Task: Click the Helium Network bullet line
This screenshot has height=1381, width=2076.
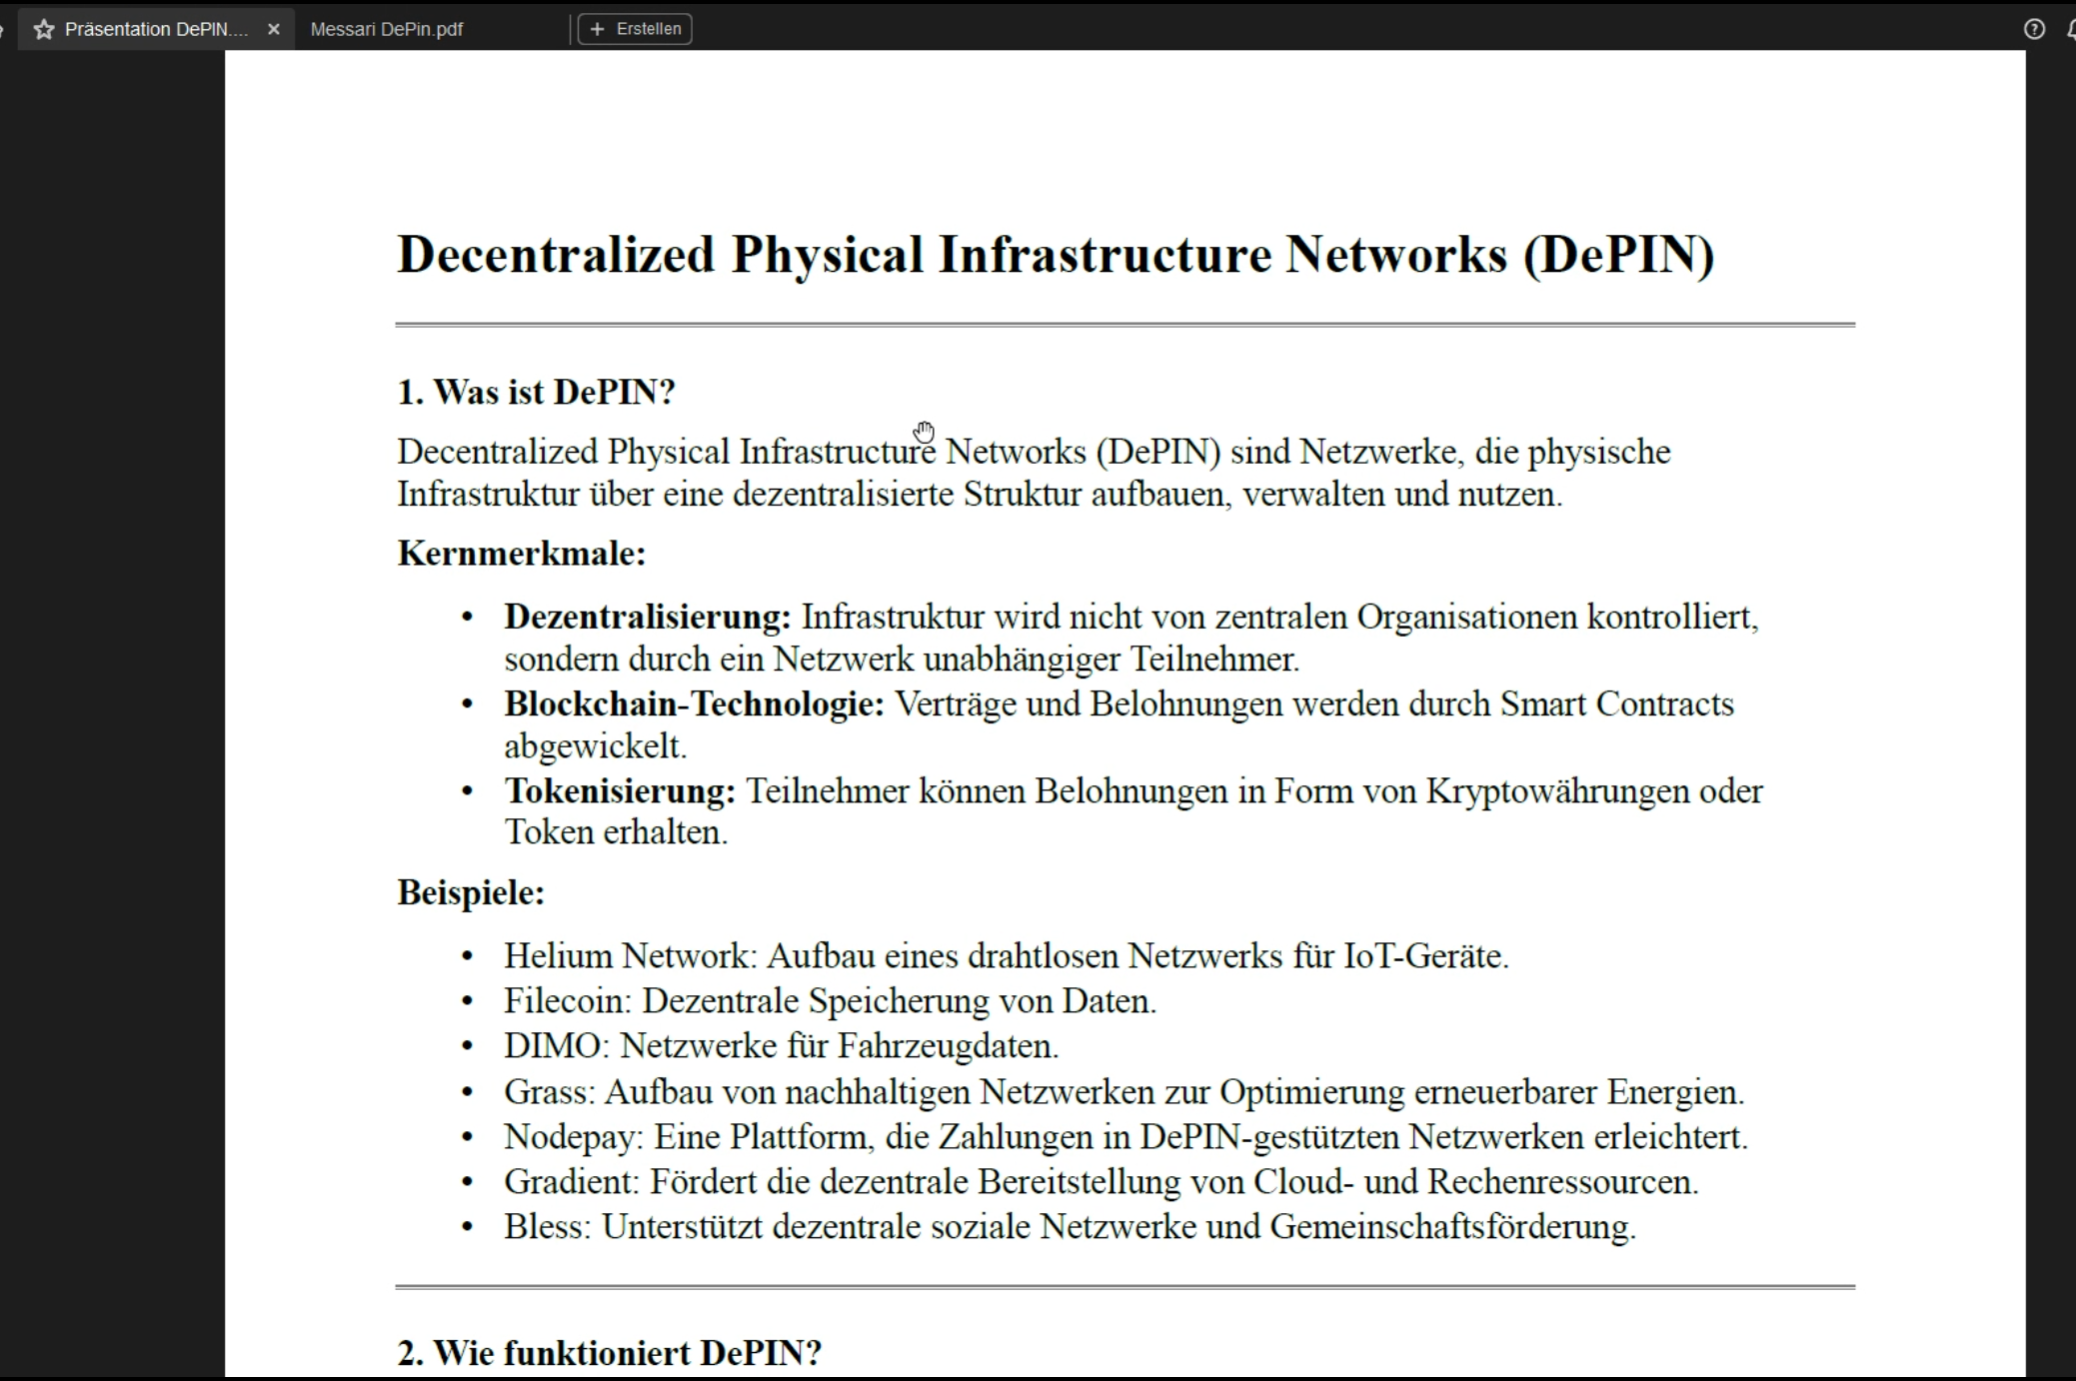Action: pos(1006,956)
